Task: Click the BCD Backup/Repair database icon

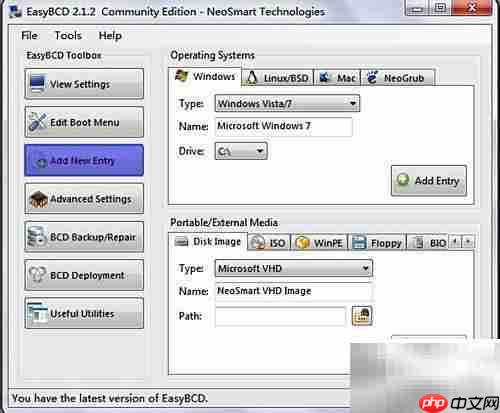Action: click(37, 237)
